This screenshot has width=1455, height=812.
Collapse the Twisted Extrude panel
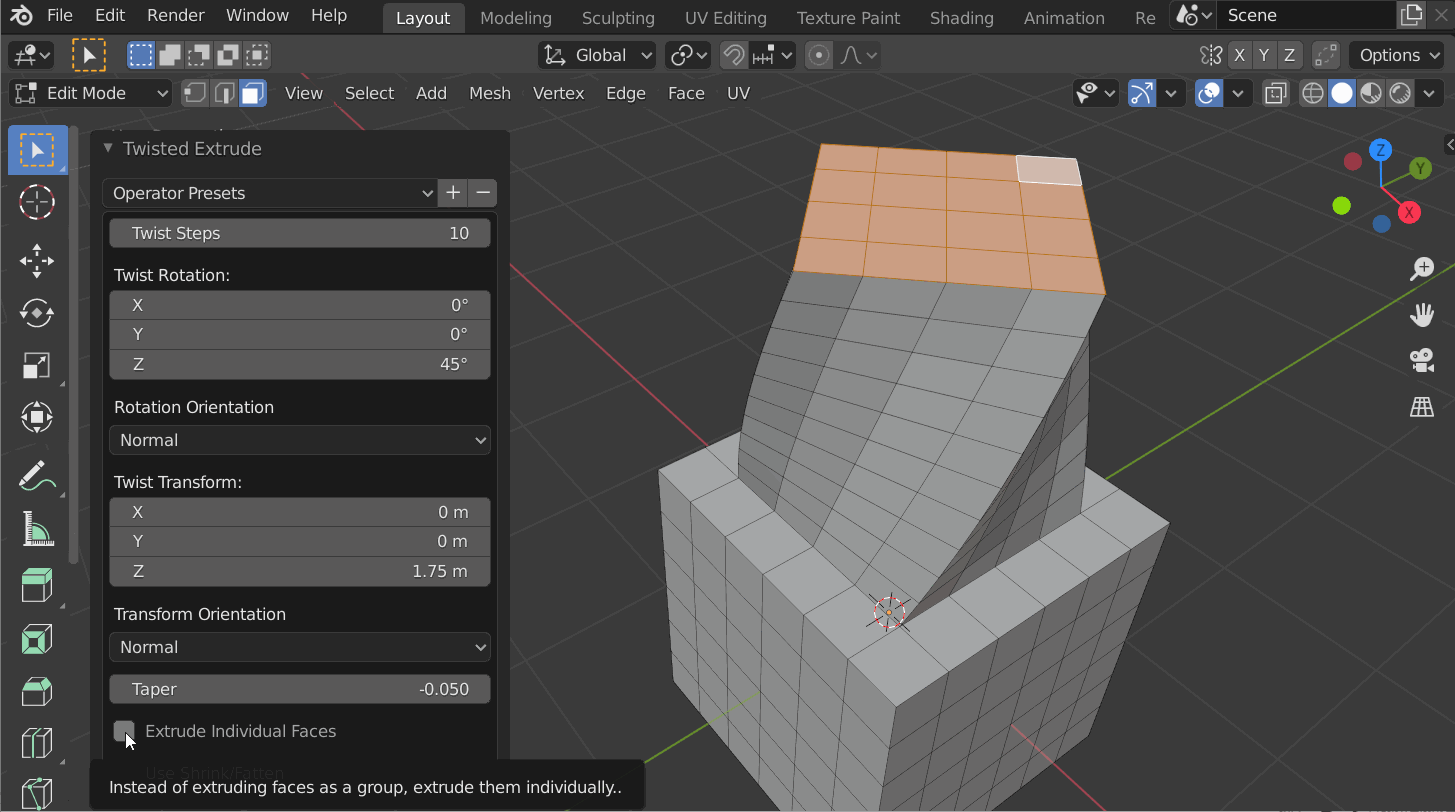click(x=108, y=148)
